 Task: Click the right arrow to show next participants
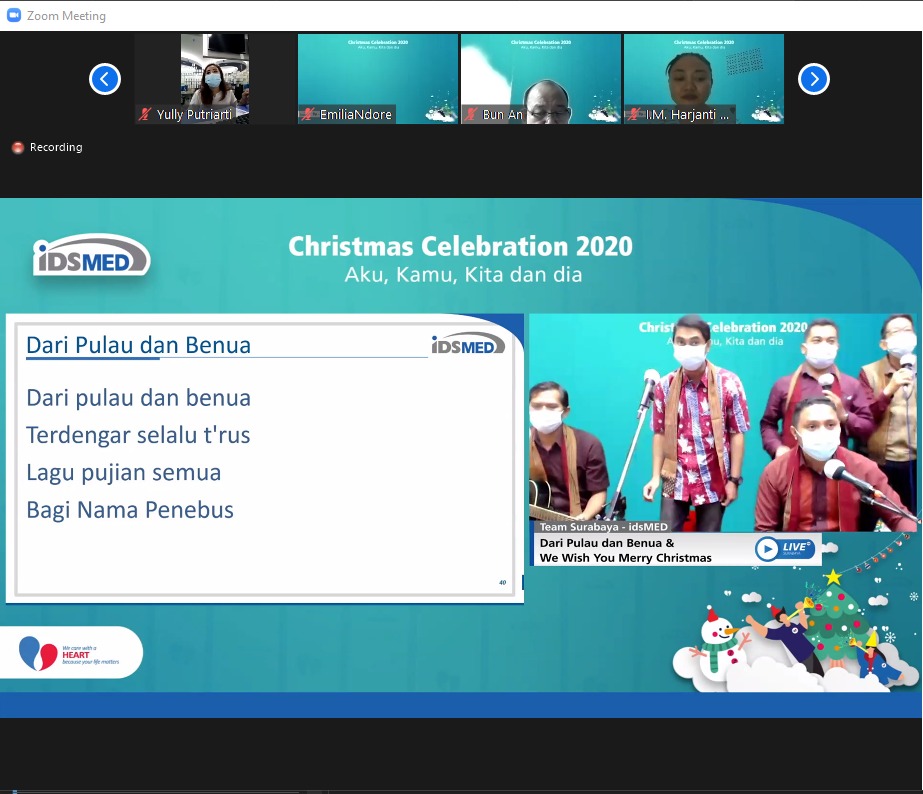pyautogui.click(x=814, y=79)
